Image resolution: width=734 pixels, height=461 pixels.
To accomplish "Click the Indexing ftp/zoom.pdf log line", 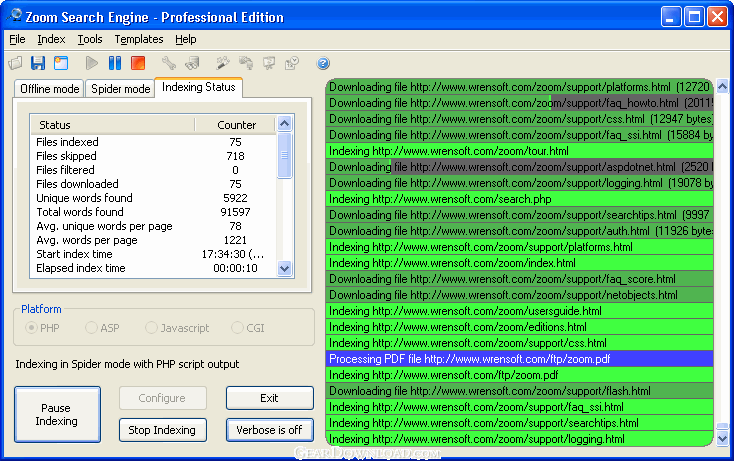I will 520,375.
